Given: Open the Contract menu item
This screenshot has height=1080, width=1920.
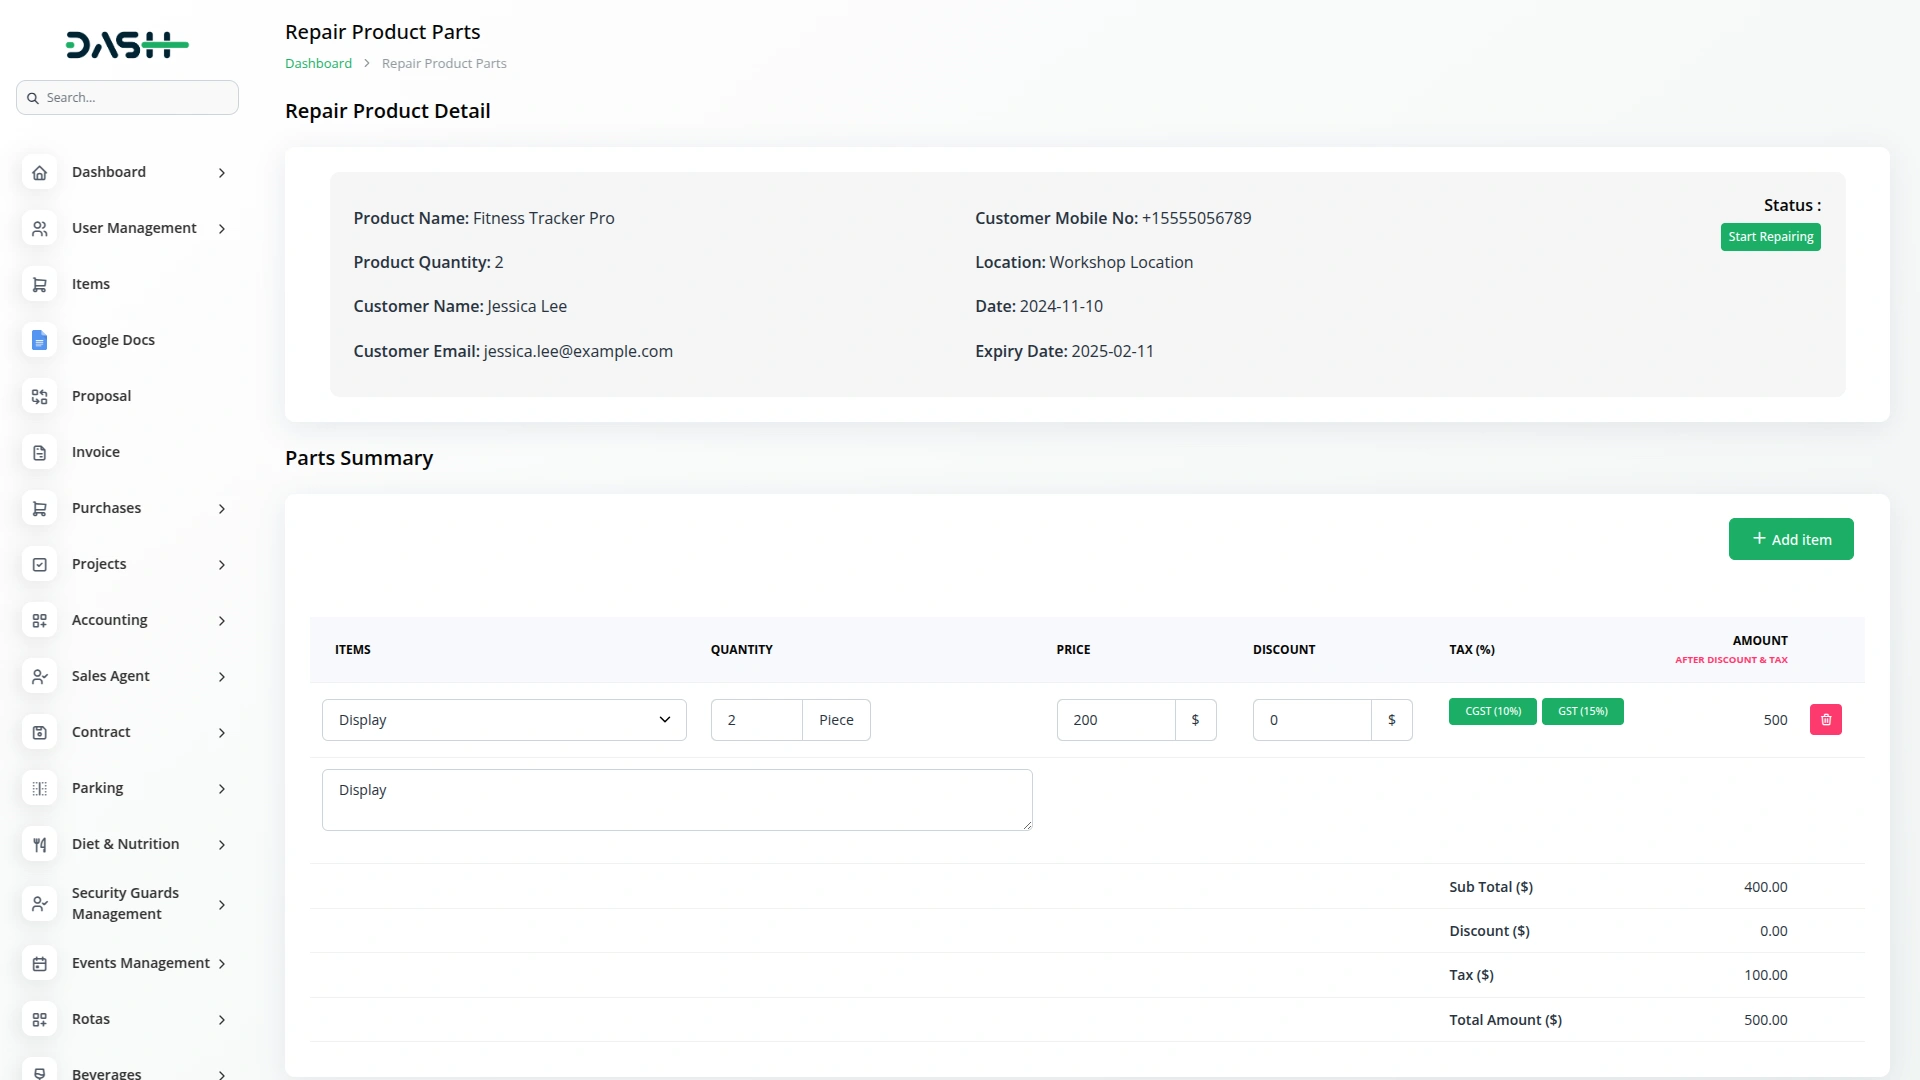Looking at the screenshot, I should [101, 732].
